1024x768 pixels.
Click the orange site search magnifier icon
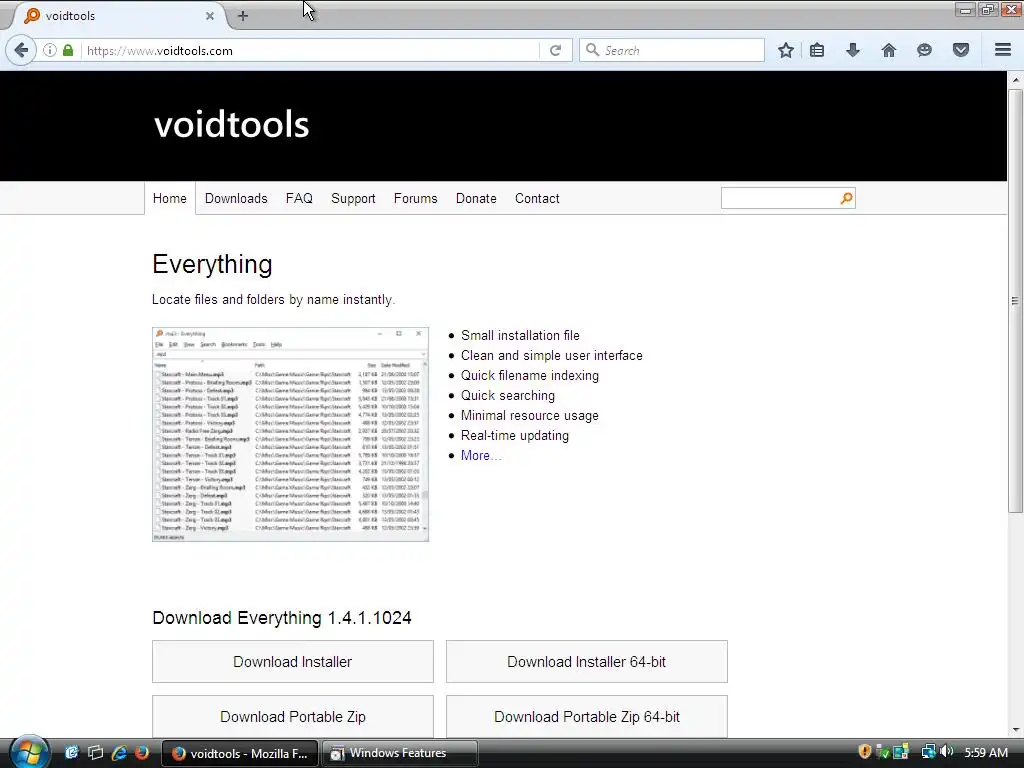point(846,199)
